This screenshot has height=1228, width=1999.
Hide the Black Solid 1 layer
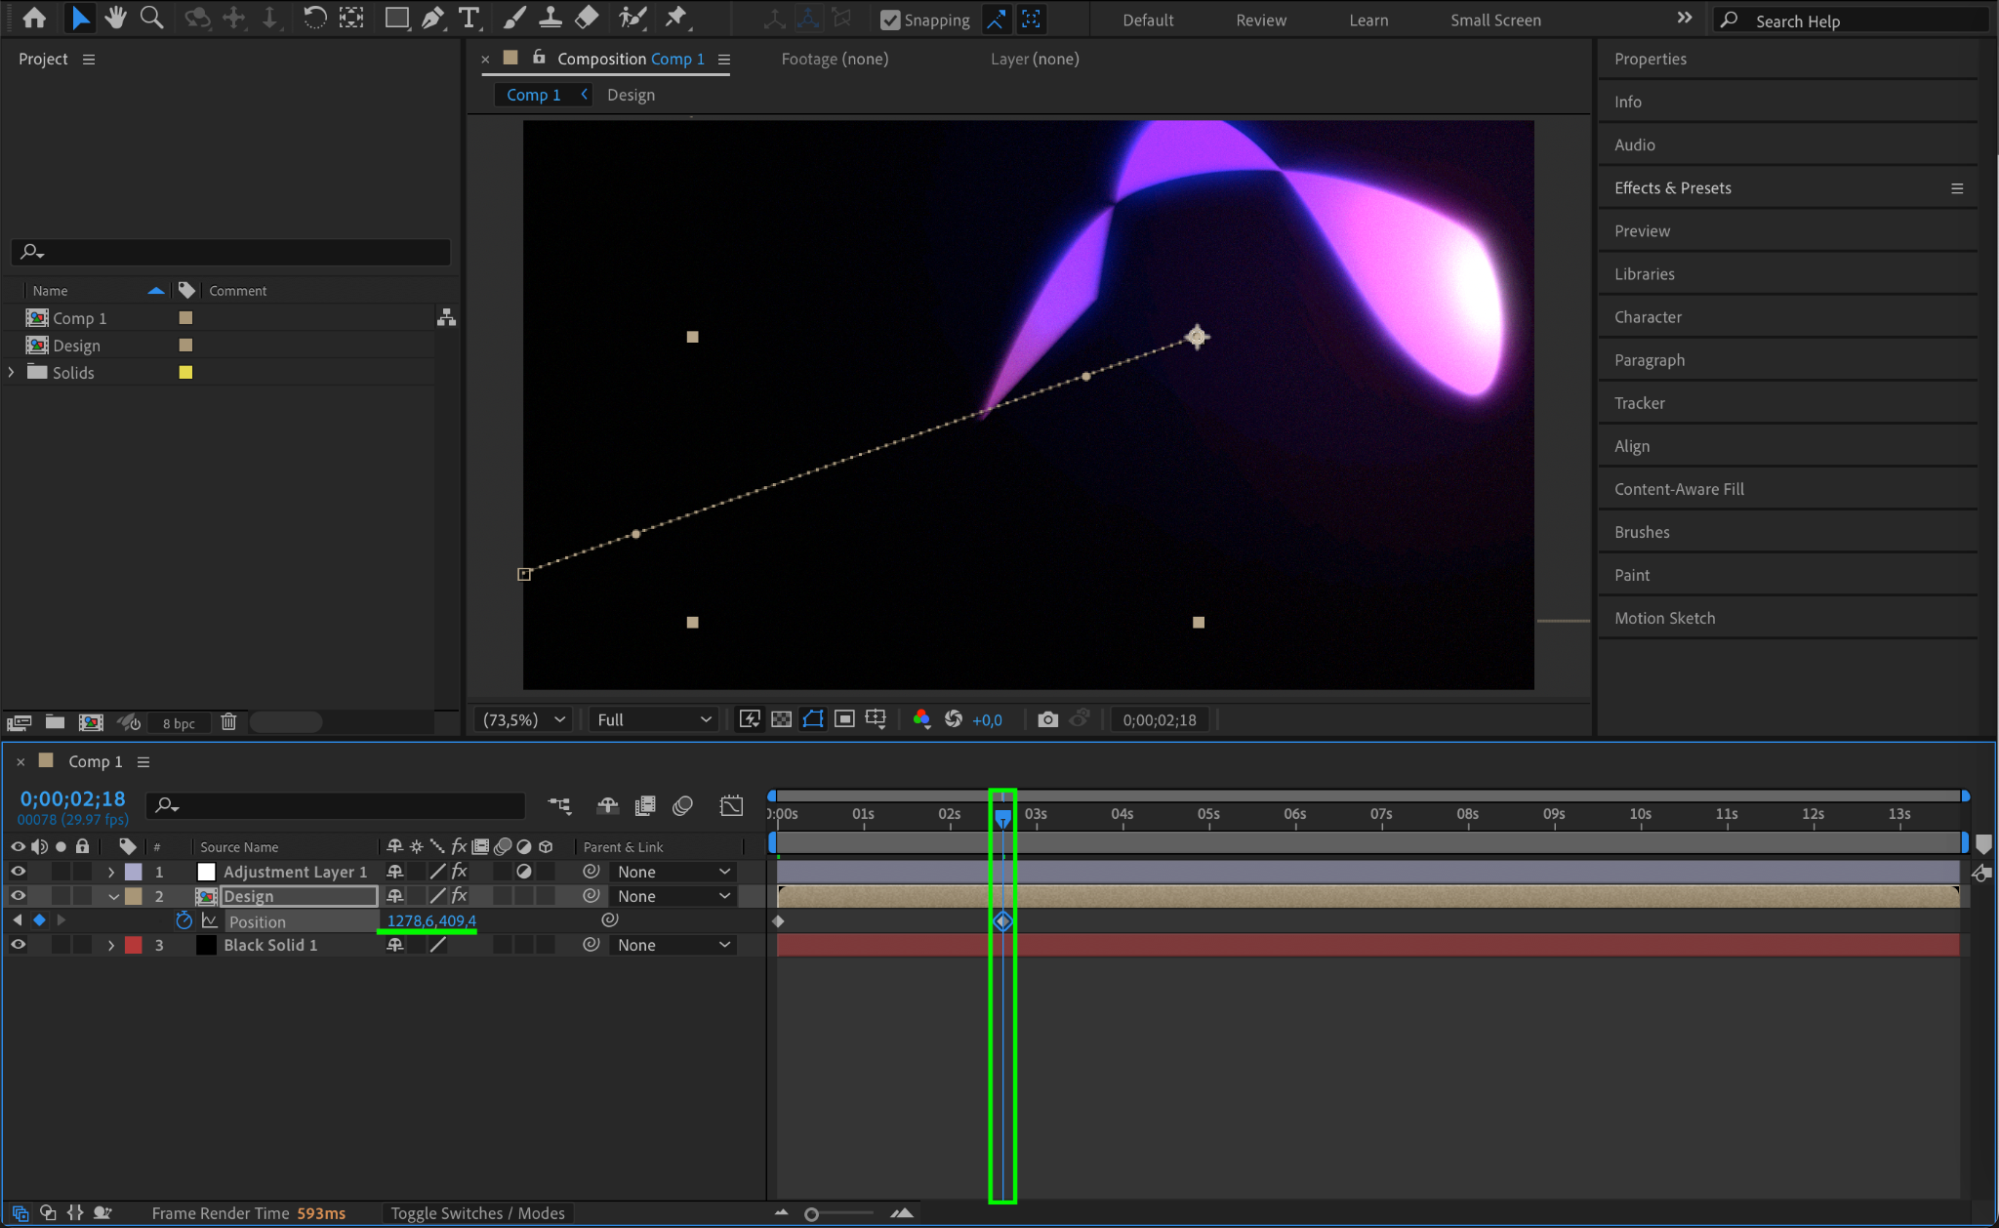tap(18, 945)
